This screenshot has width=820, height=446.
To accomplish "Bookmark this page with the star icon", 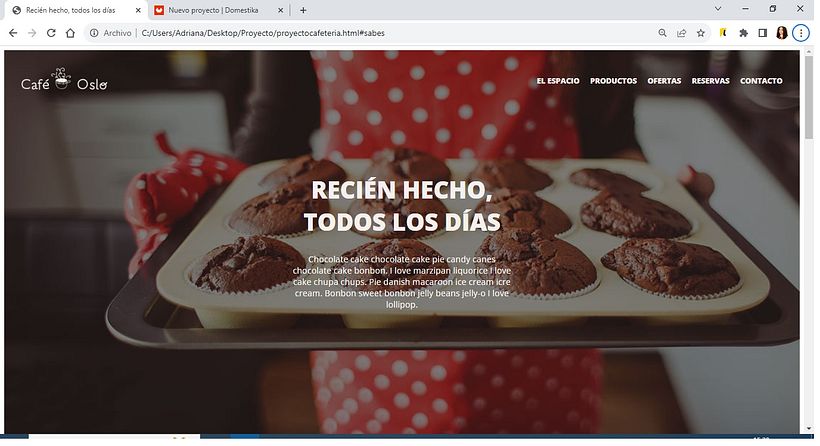I will click(x=700, y=33).
